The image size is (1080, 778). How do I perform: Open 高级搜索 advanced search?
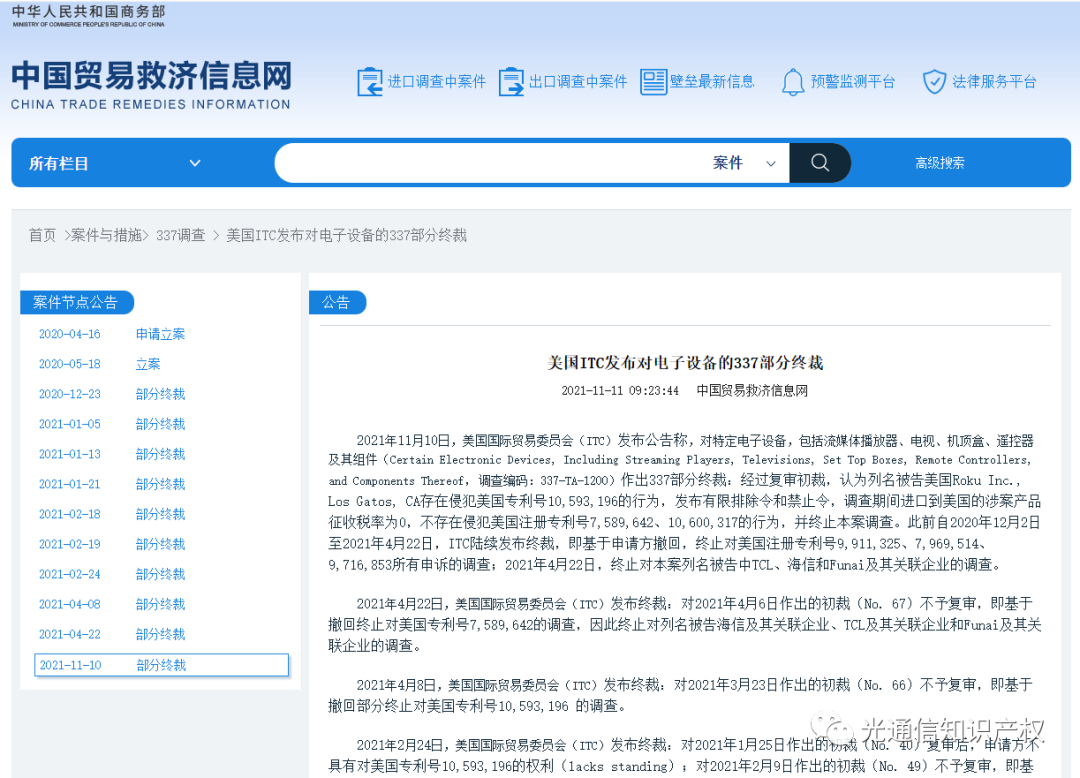coord(939,163)
